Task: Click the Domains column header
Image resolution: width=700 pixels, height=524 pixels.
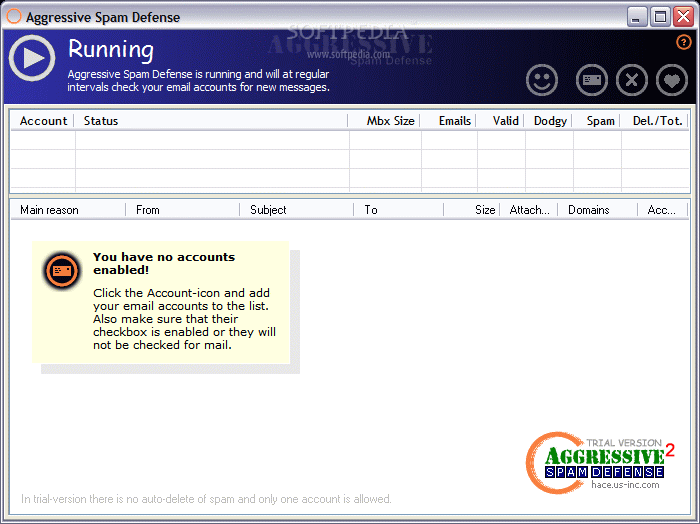Action: [598, 210]
